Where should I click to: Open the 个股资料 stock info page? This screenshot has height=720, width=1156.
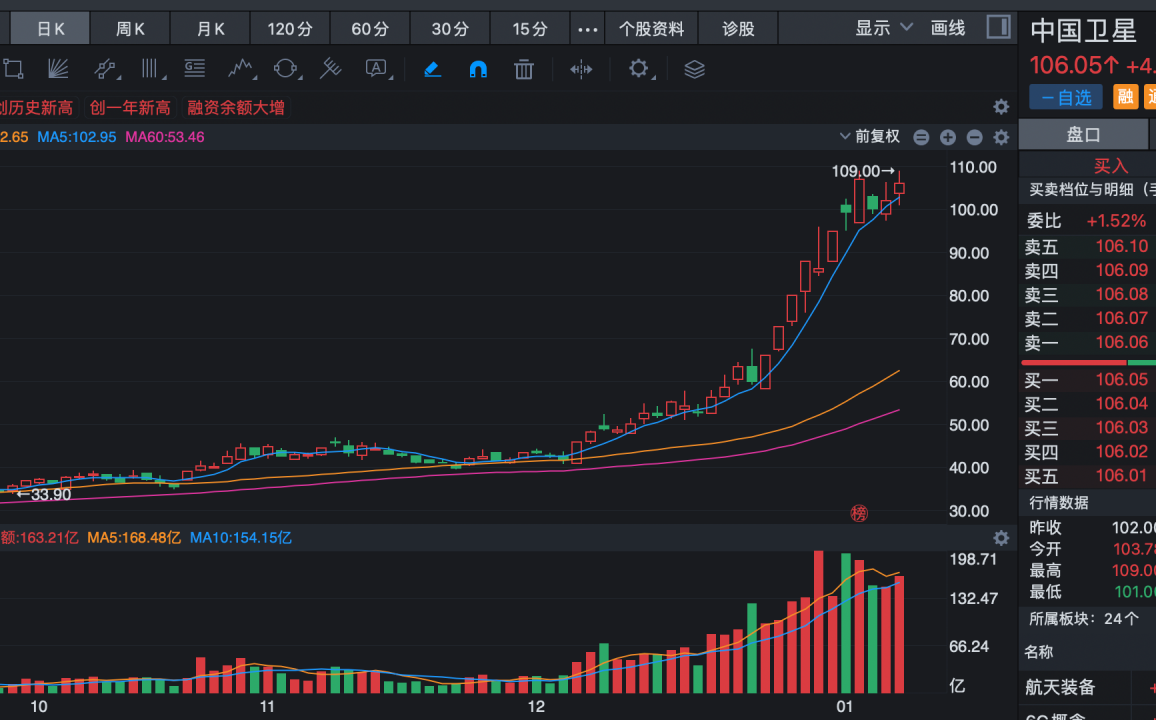(x=651, y=29)
